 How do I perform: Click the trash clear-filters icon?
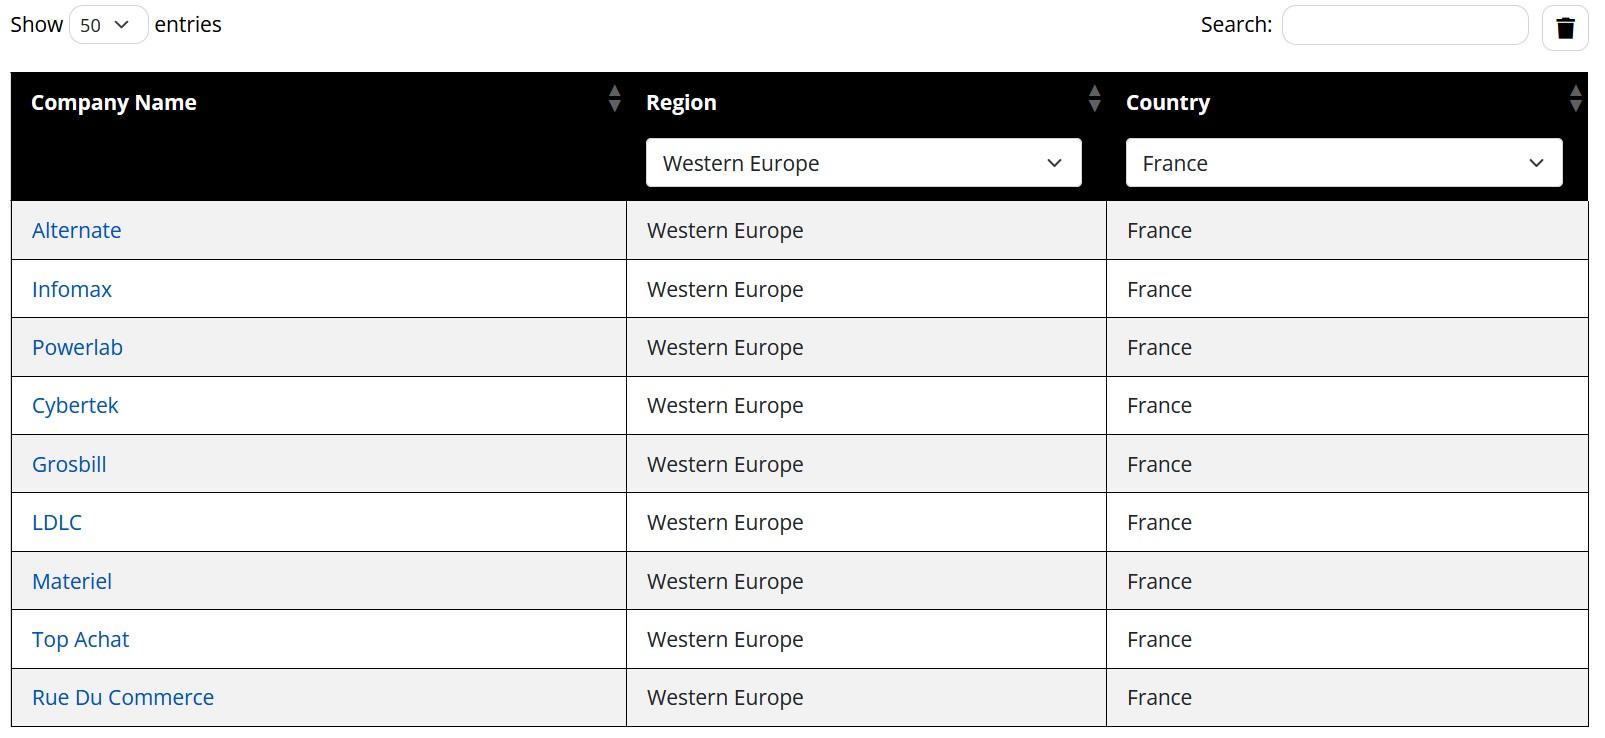[1565, 28]
